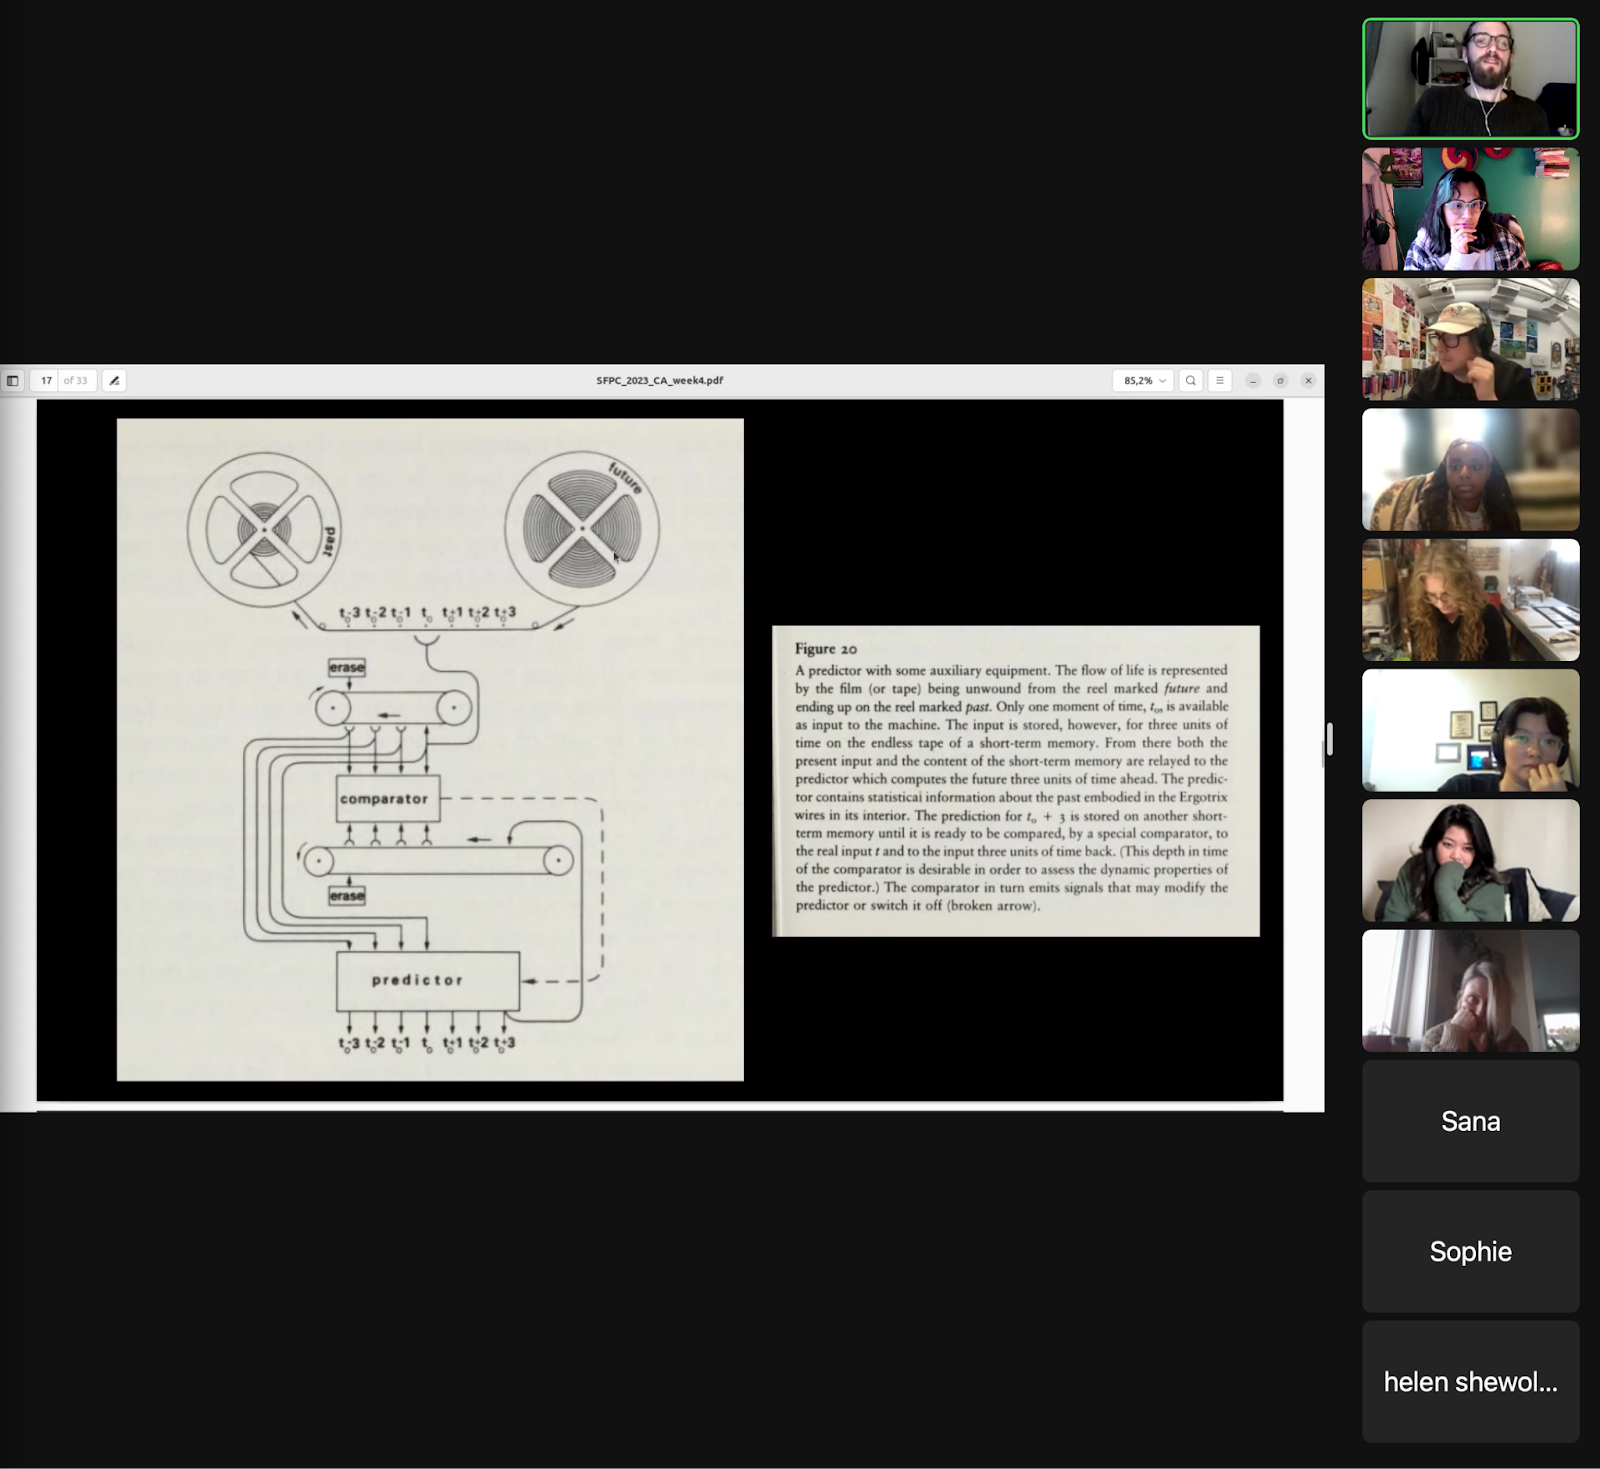Select the active speaker's video tile

pos(1470,79)
